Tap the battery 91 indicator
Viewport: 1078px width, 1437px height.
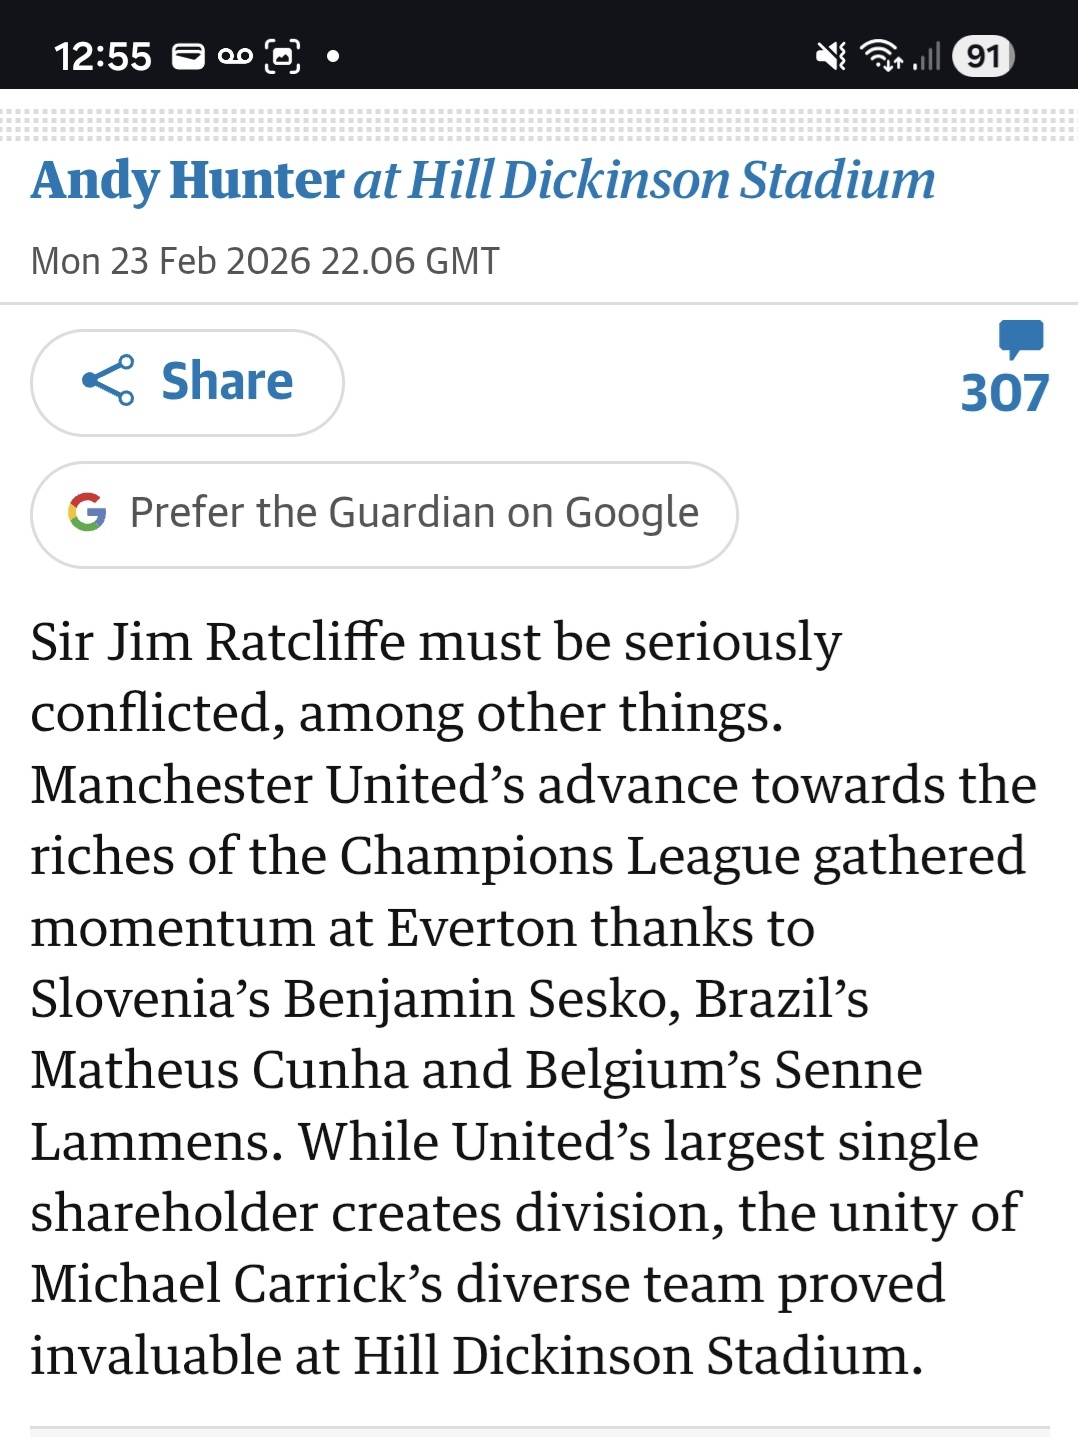tap(983, 56)
